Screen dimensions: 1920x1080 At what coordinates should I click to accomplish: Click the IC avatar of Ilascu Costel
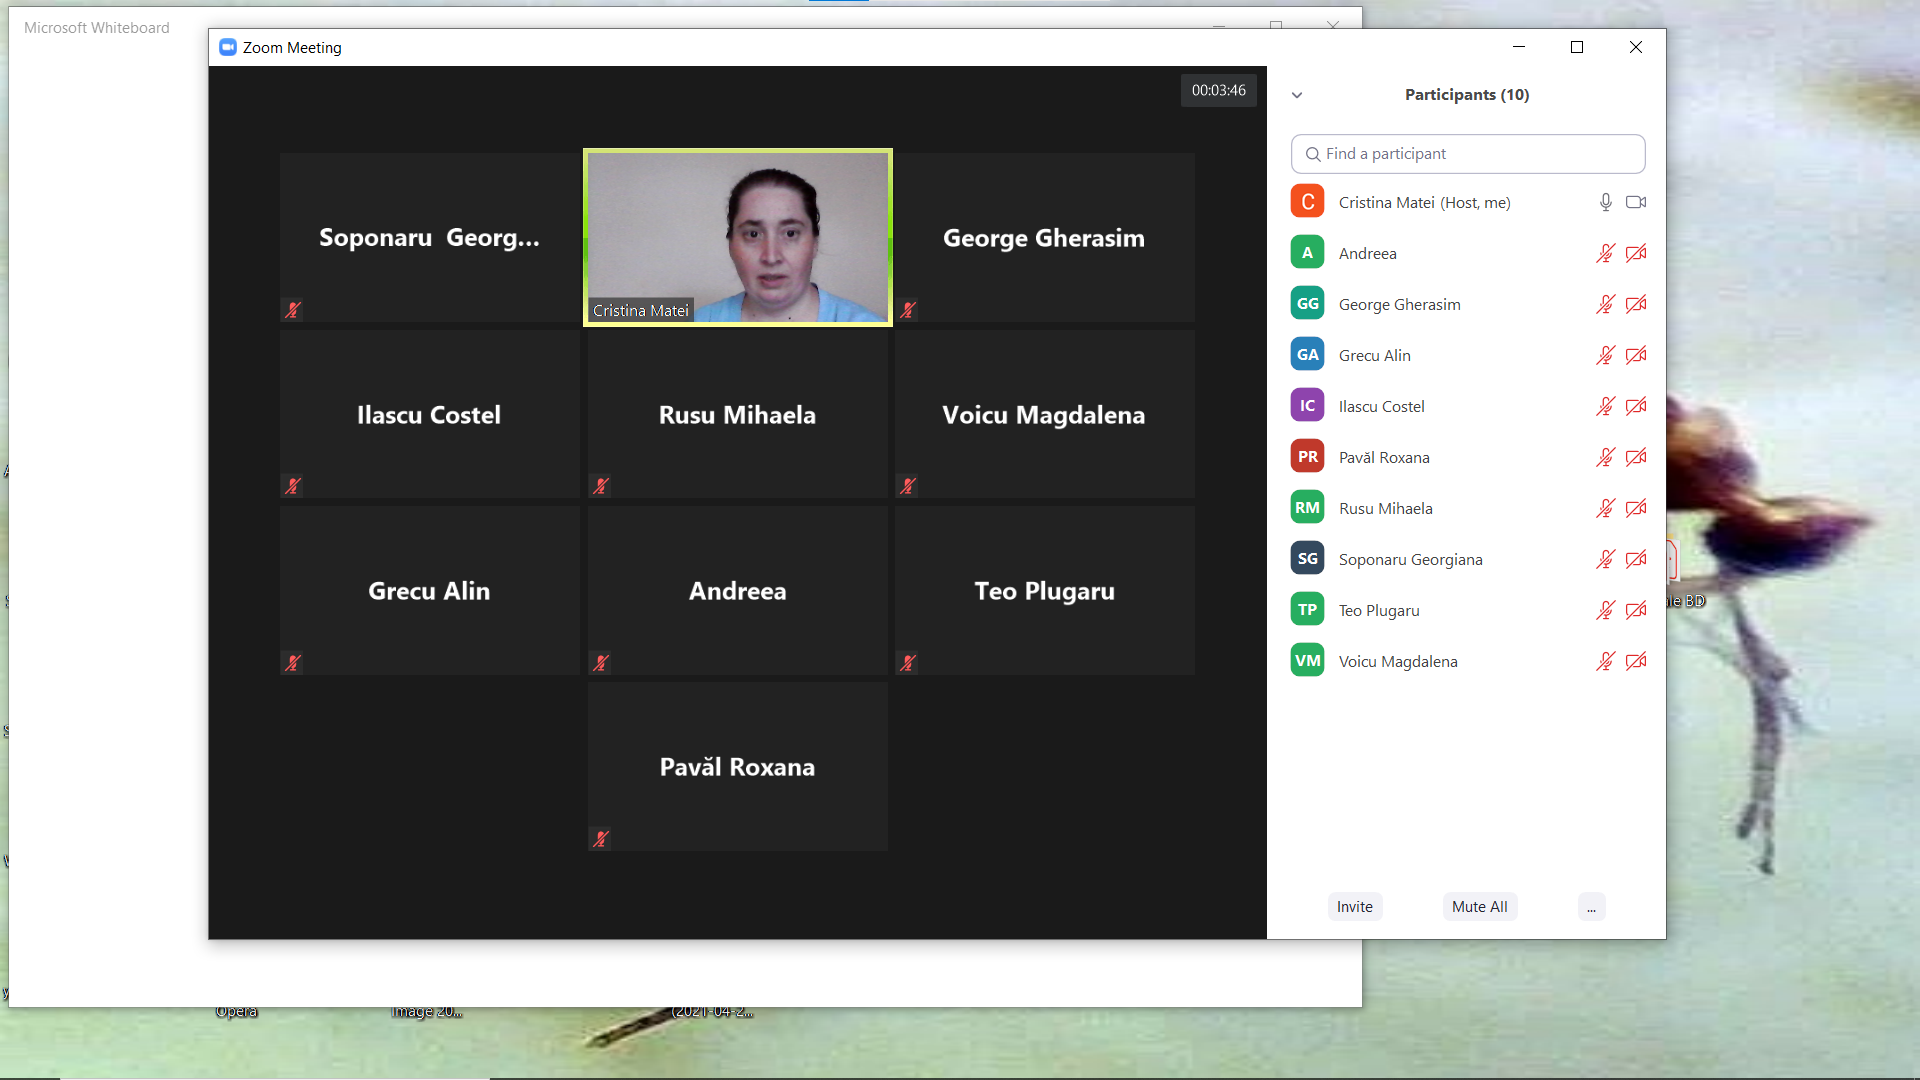[x=1307, y=405]
